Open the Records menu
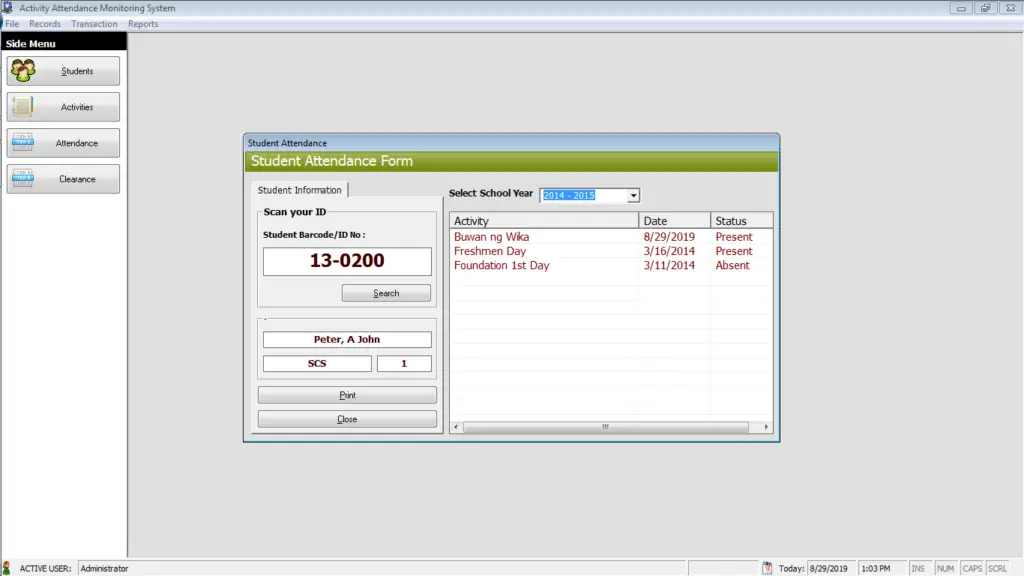Image resolution: width=1024 pixels, height=576 pixels. (45, 23)
